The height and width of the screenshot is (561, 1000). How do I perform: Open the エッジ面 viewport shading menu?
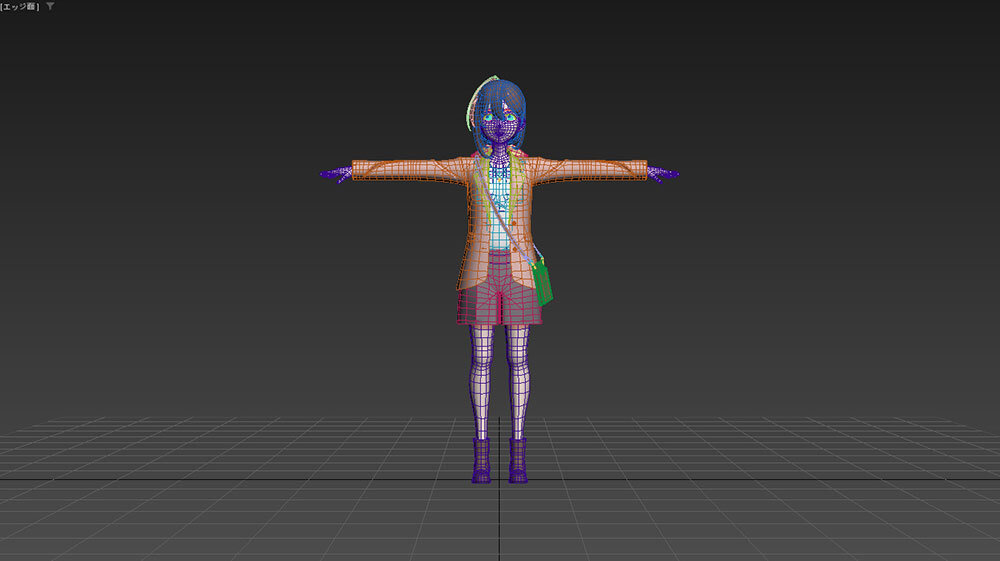pos(20,7)
